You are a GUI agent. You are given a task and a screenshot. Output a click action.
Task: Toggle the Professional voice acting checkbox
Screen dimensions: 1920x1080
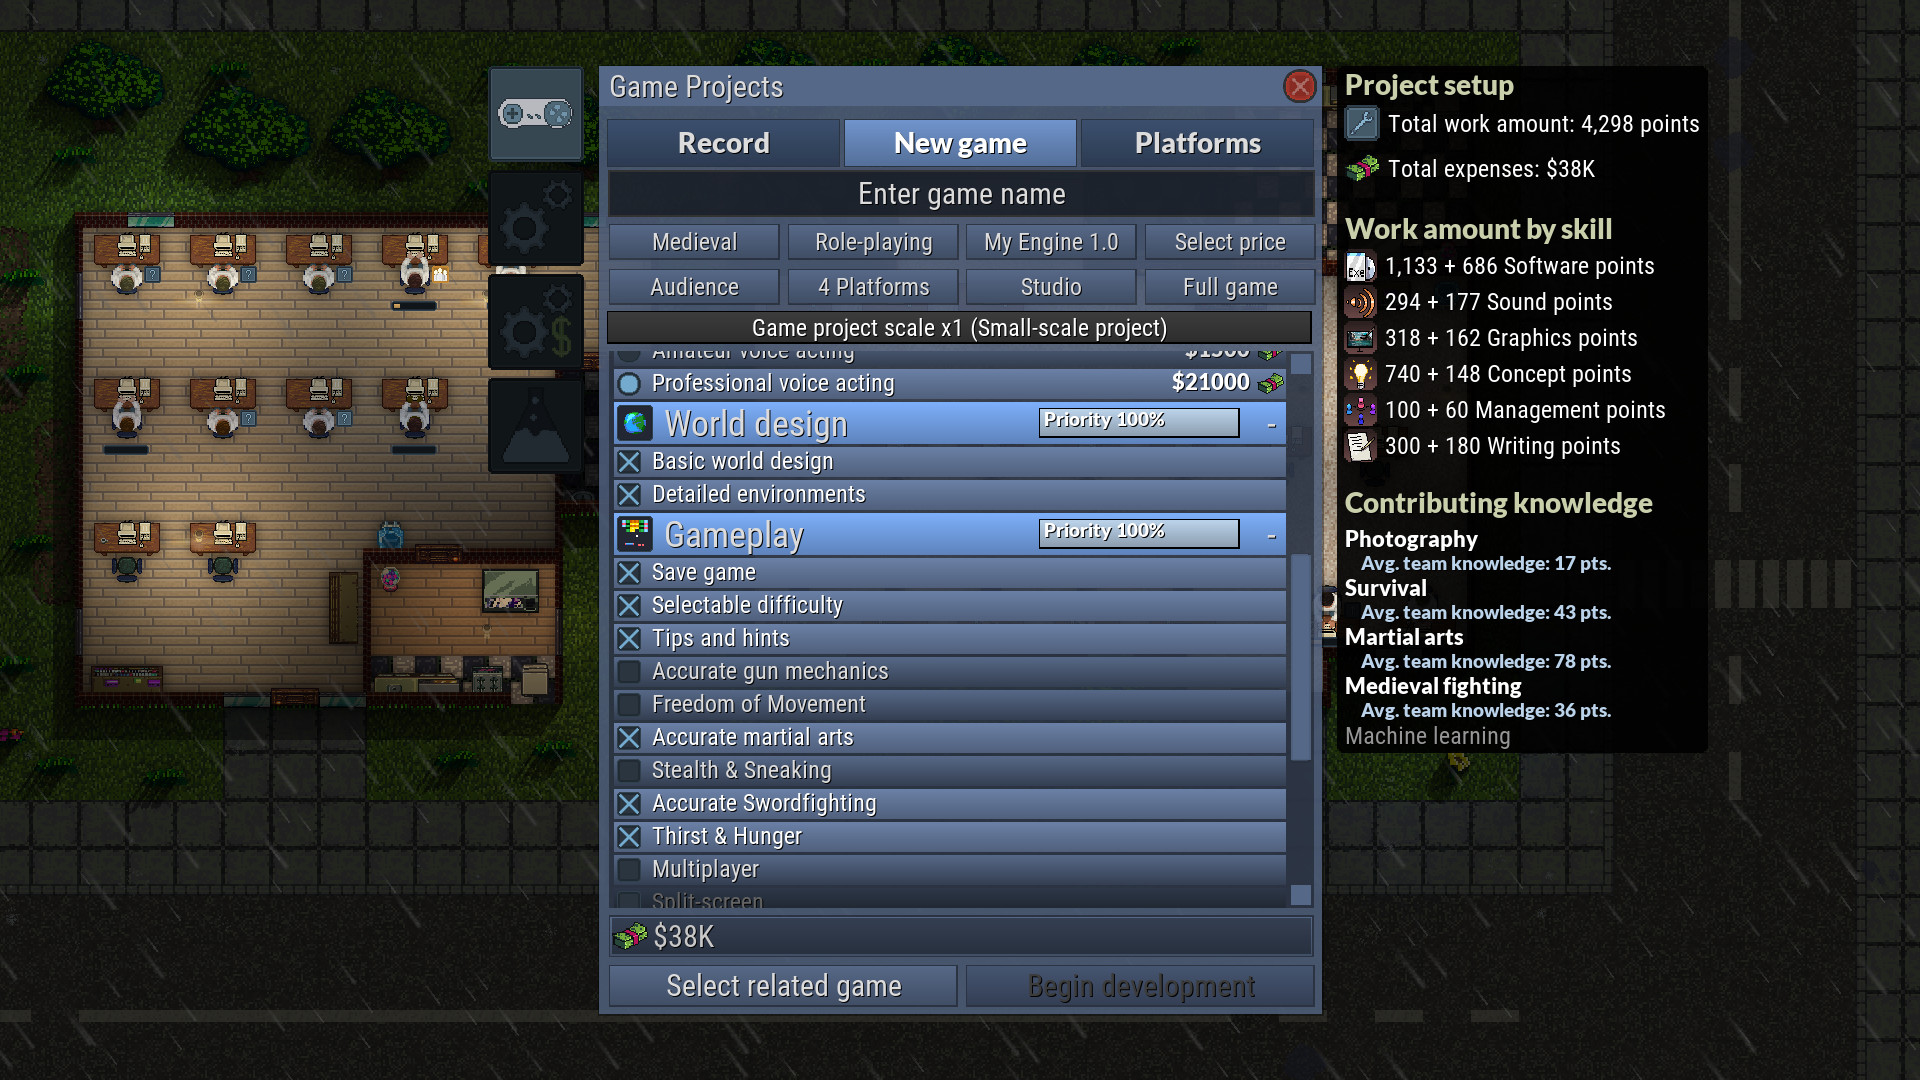[x=630, y=384]
